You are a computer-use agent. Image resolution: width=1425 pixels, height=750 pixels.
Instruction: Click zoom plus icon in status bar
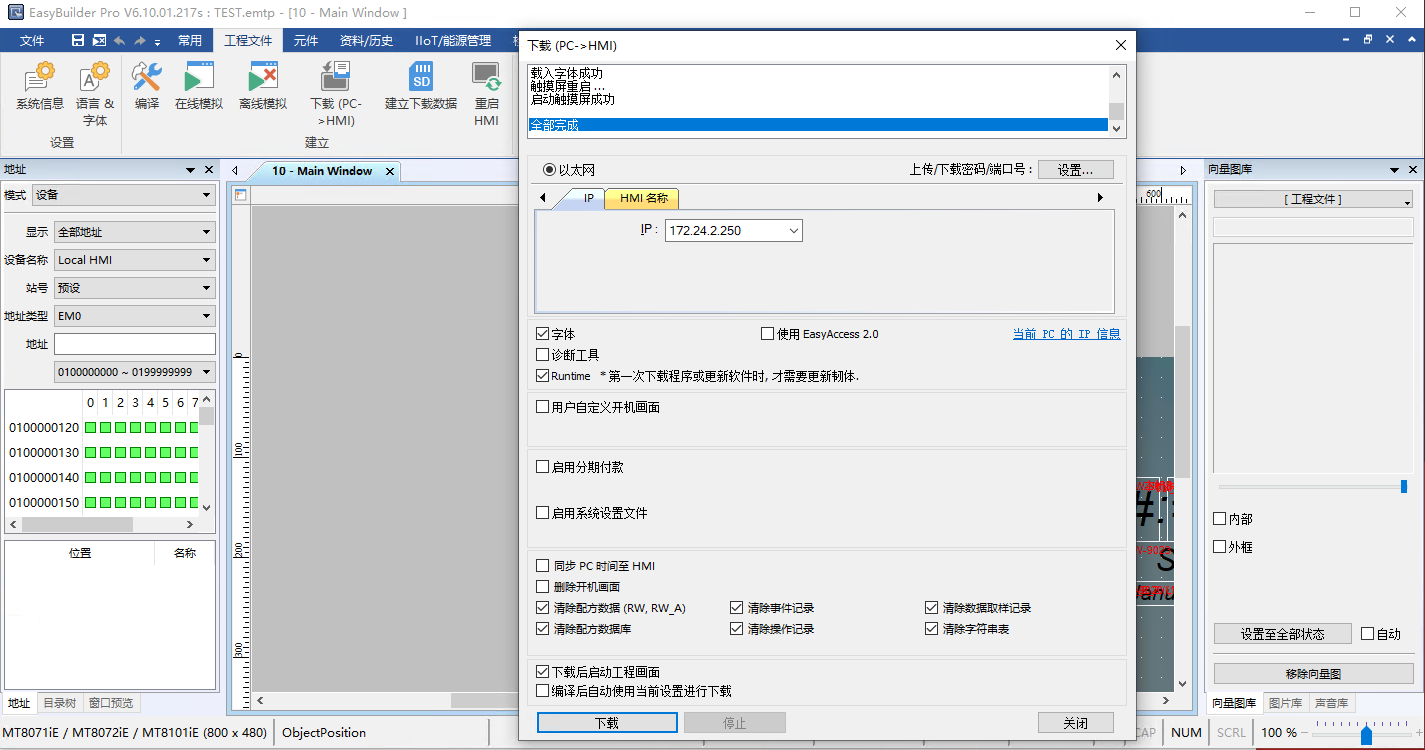(x=1417, y=733)
